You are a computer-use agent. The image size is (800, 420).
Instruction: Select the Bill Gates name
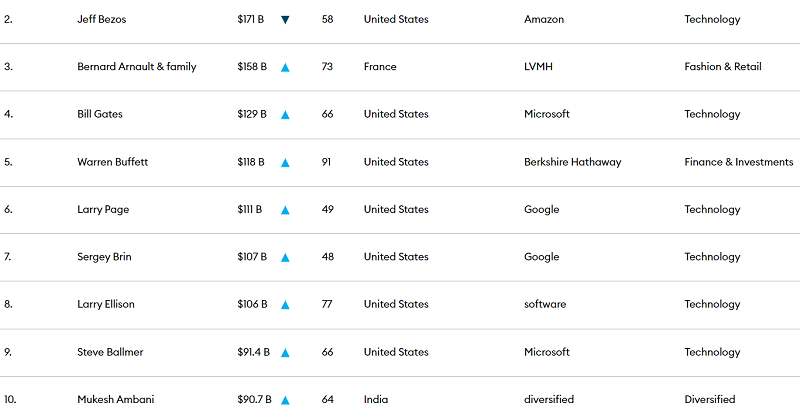tap(100, 114)
